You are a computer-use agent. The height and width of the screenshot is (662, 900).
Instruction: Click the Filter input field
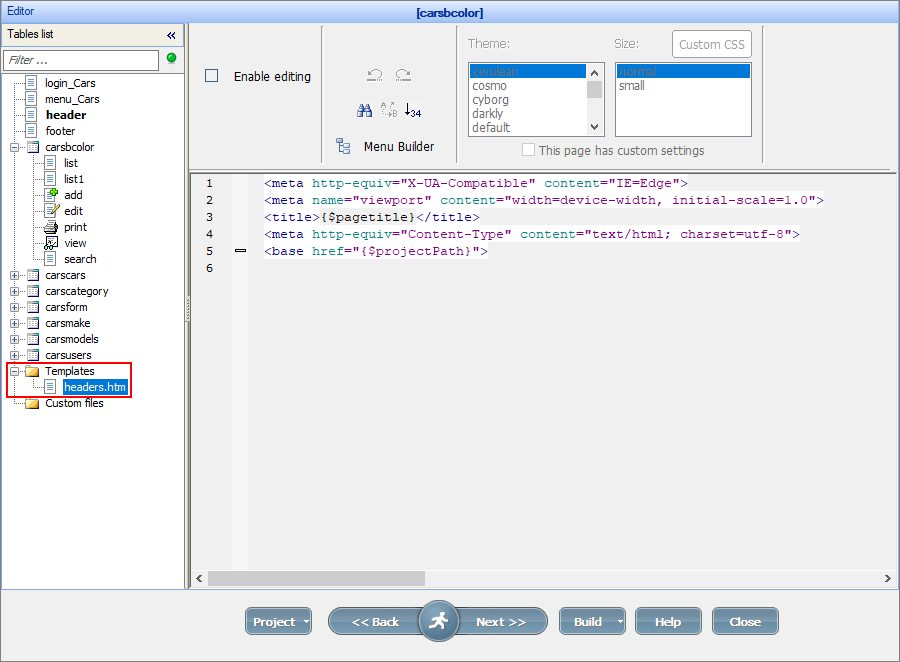[80, 60]
